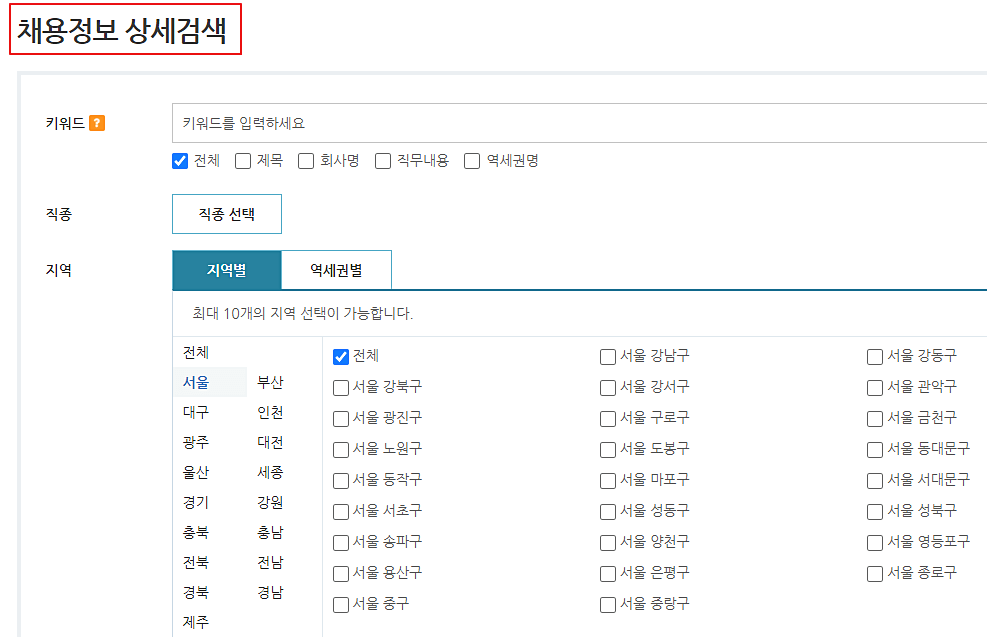Tick the 역세권명 checkbox

pyautogui.click(x=472, y=161)
